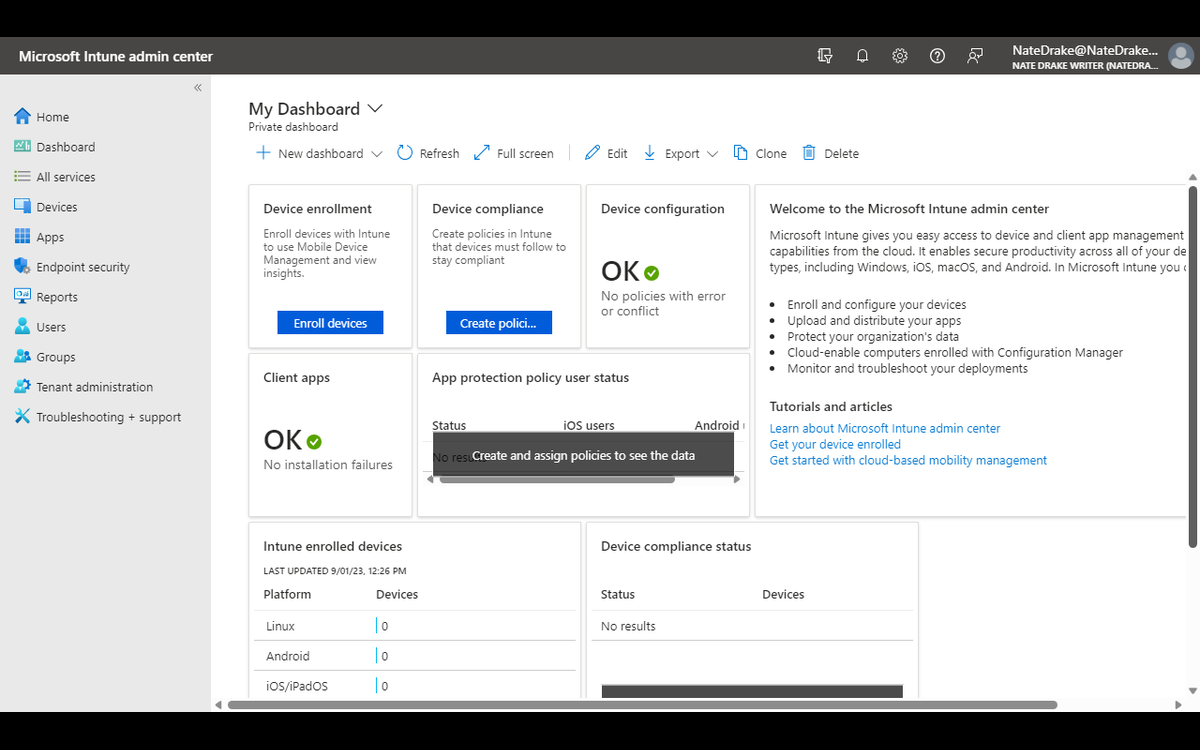The width and height of the screenshot is (1200, 750).
Task: Open the portal directory icon in header
Action: coord(825,56)
